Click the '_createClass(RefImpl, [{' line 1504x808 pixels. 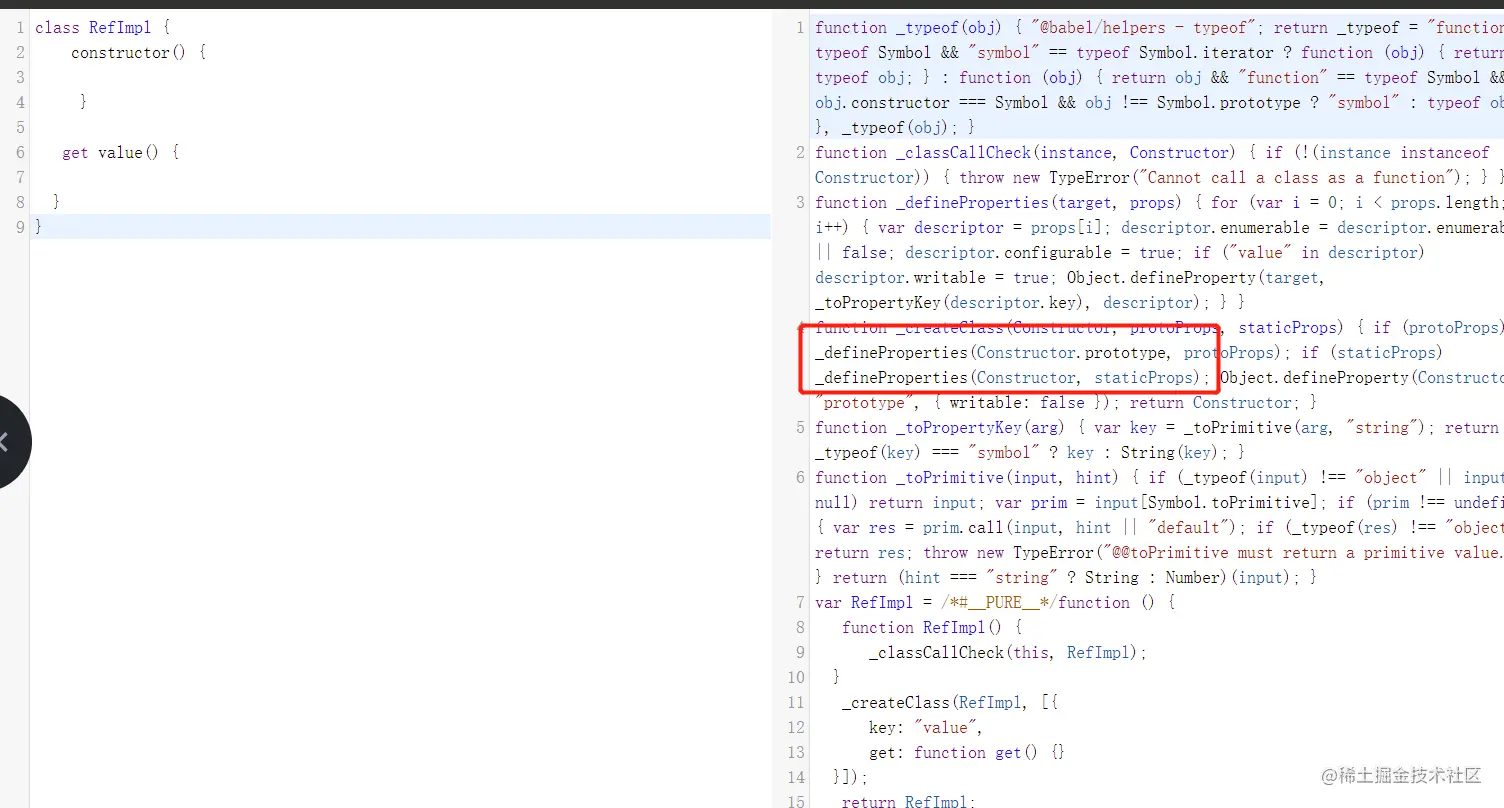click(950, 703)
